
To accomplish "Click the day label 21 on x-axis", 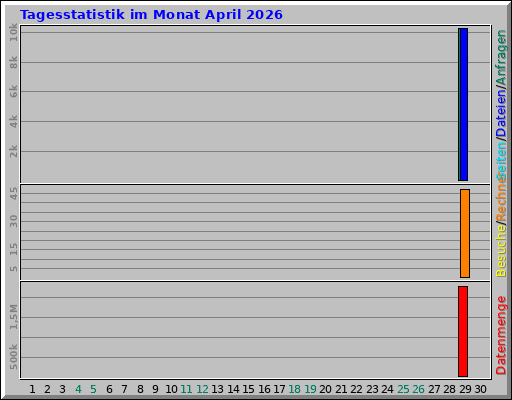I will pyautogui.click(x=341, y=389).
